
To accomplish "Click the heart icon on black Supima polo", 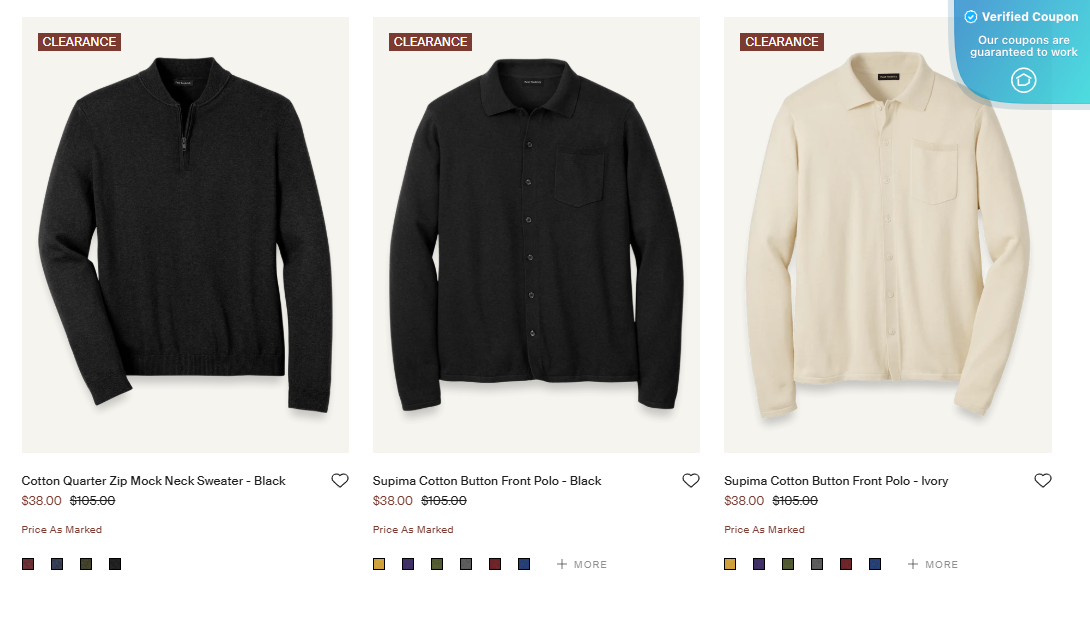I will click(690, 480).
